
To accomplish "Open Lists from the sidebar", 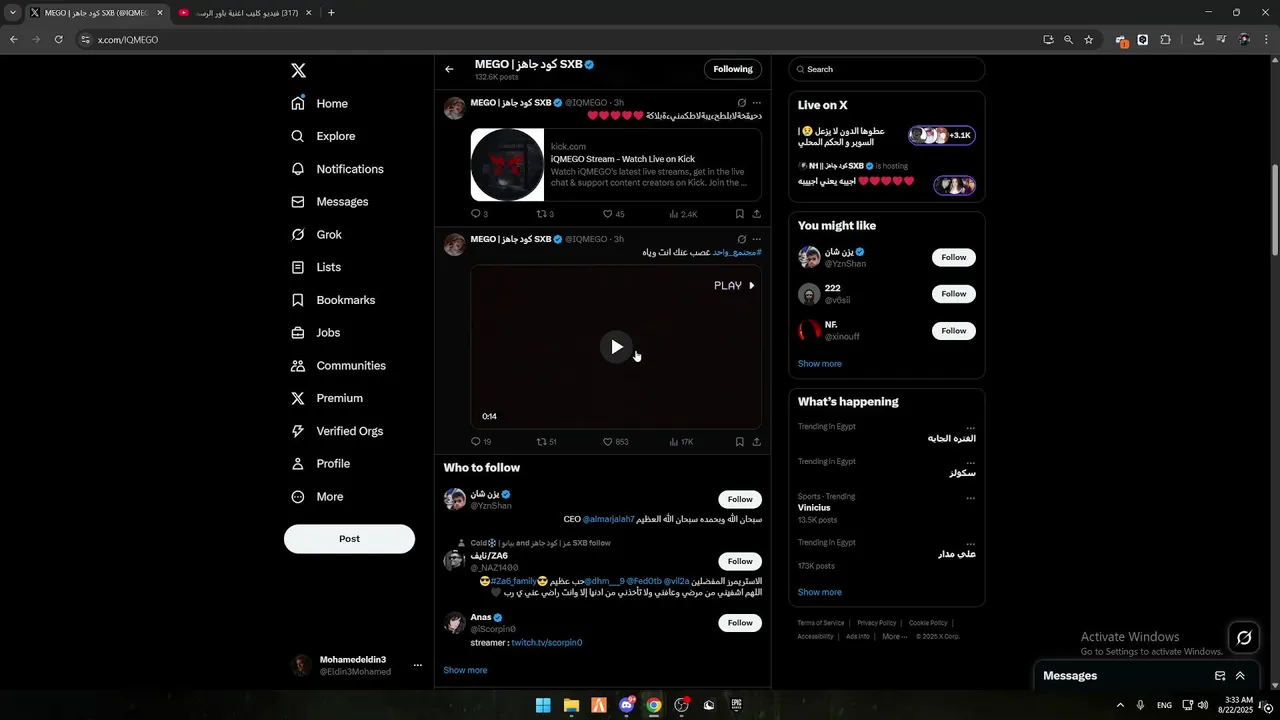I will point(316,268).
